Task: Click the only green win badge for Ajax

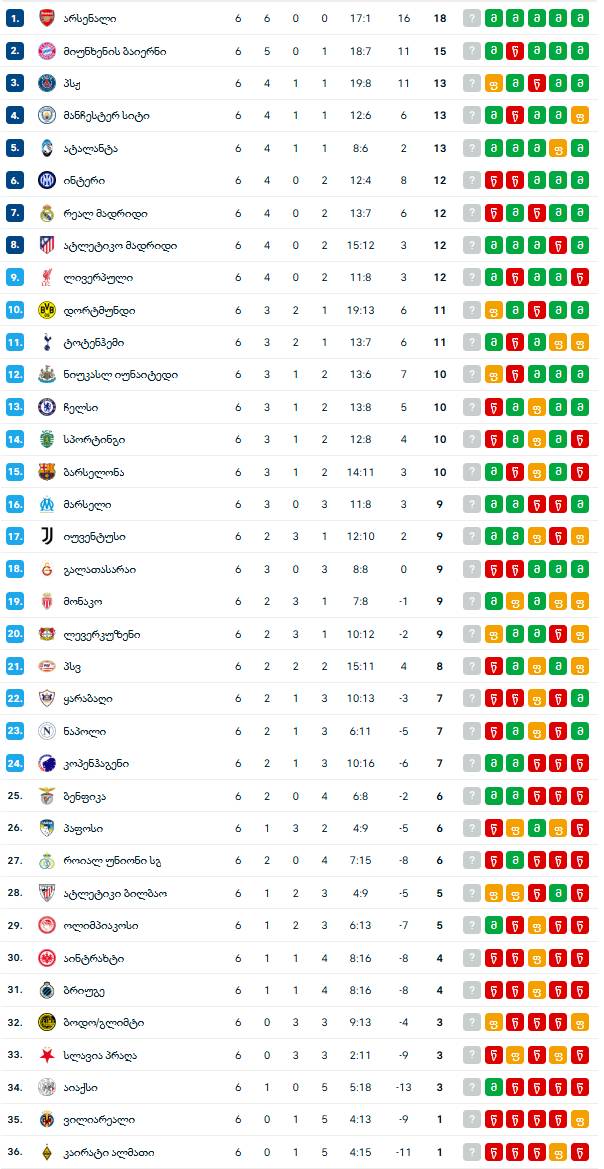Action: point(493,1087)
